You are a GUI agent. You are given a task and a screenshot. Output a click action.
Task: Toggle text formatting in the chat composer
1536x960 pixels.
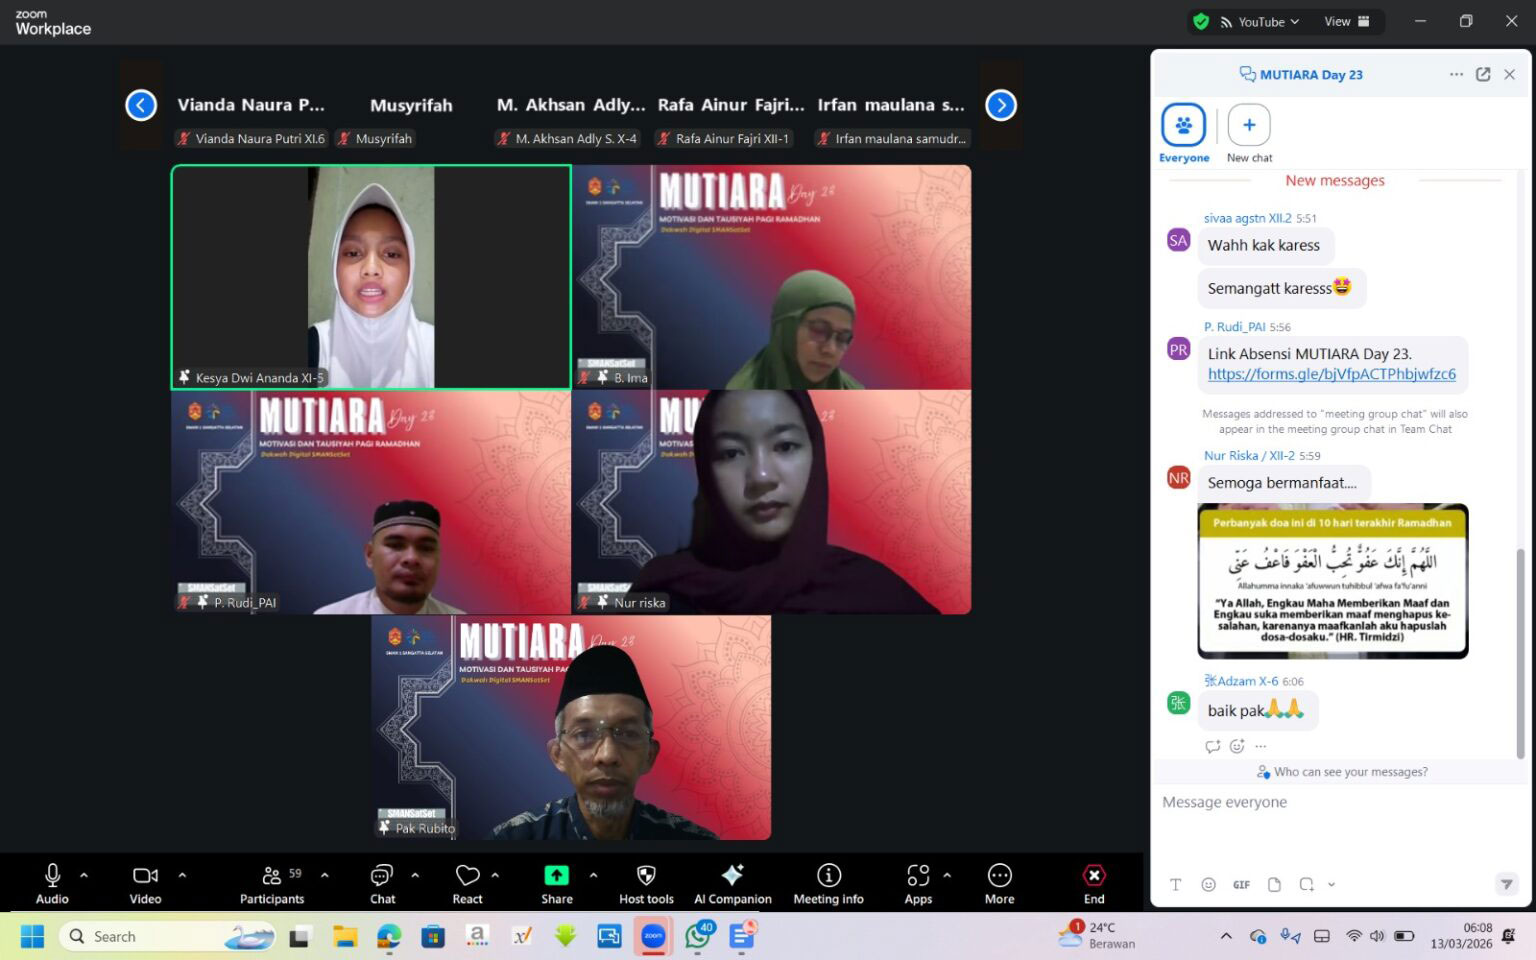point(1175,884)
